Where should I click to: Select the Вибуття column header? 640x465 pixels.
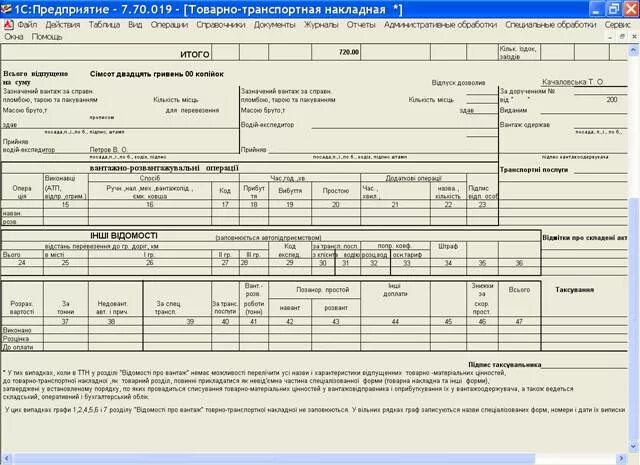pyautogui.click(x=290, y=191)
